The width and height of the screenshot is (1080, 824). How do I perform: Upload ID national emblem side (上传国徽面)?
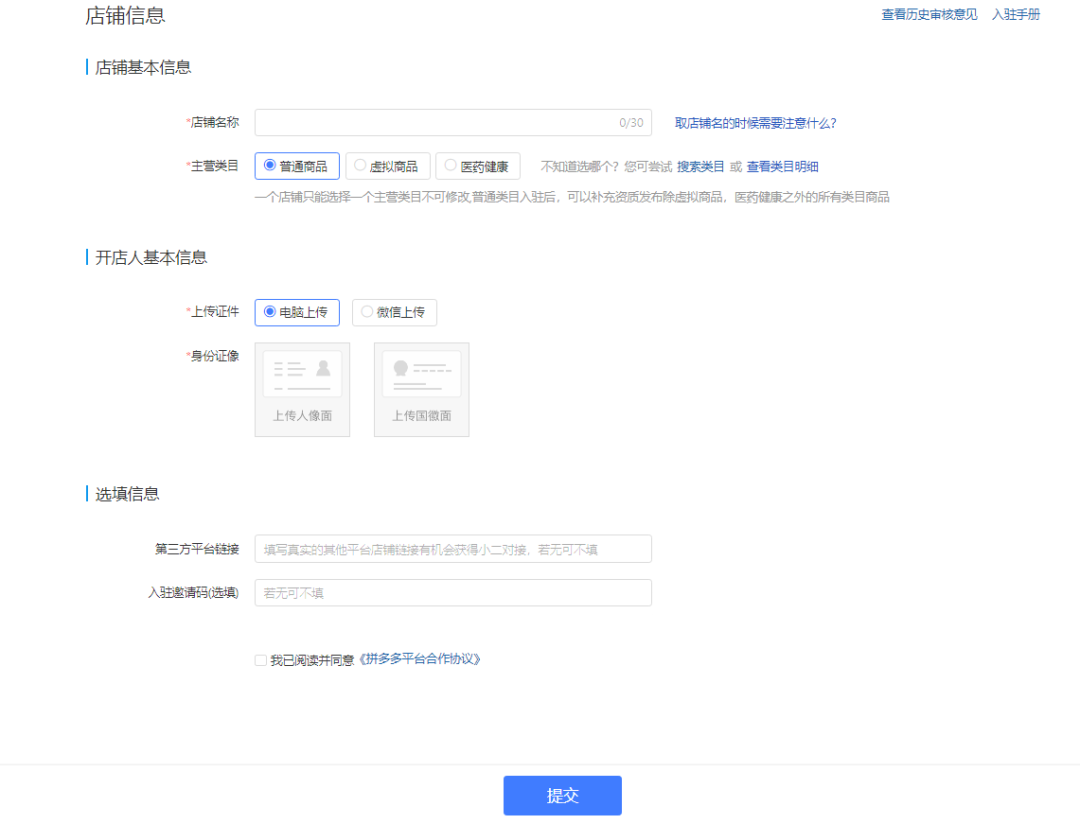coord(422,389)
